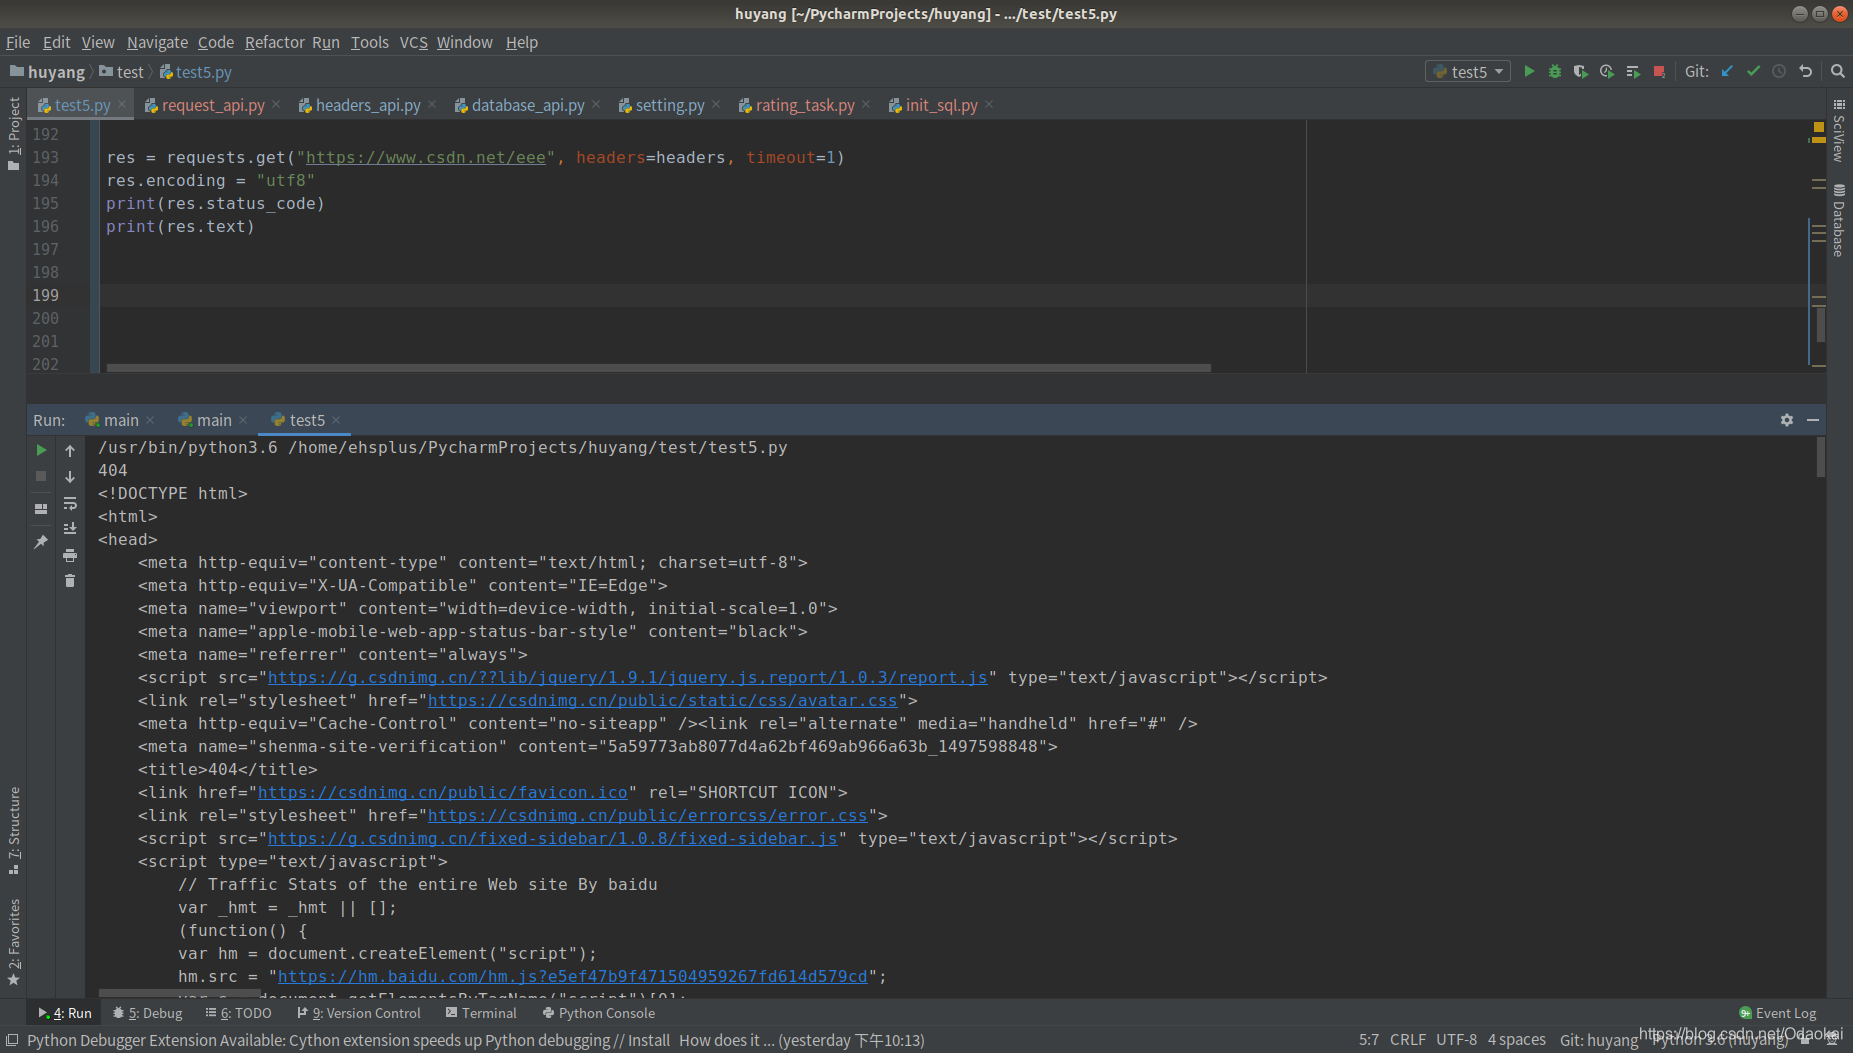Run the test5 configuration
Viewport: 1853px width, 1053px height.
(x=1529, y=71)
